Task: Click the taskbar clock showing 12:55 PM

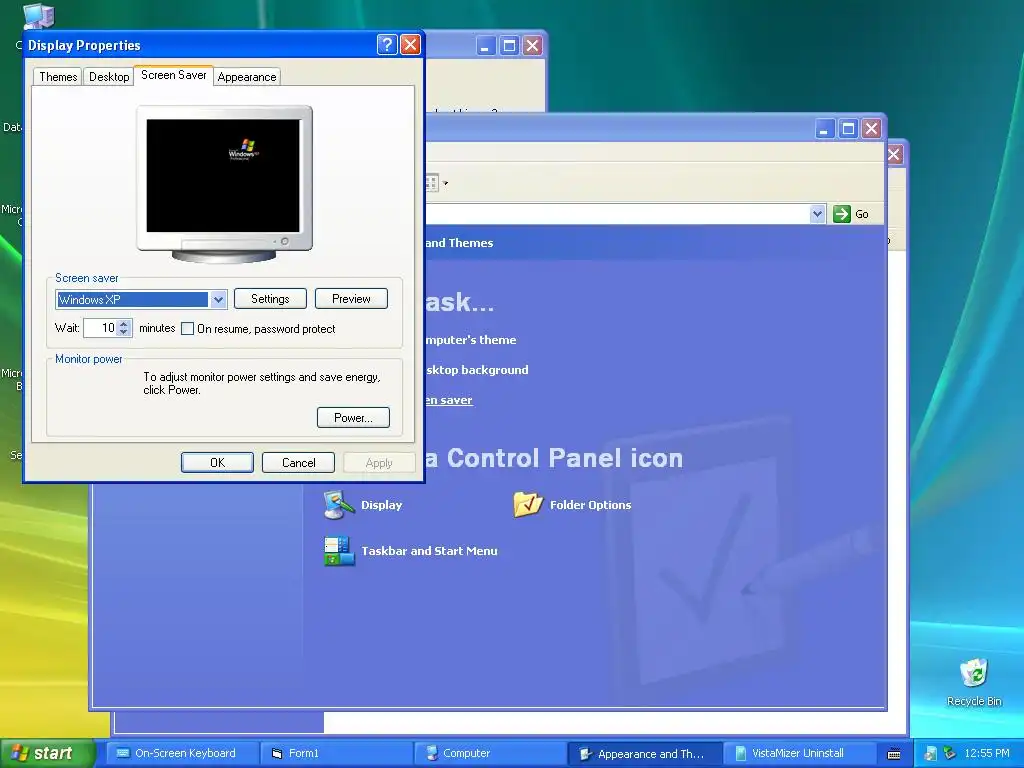Action: coord(987,754)
